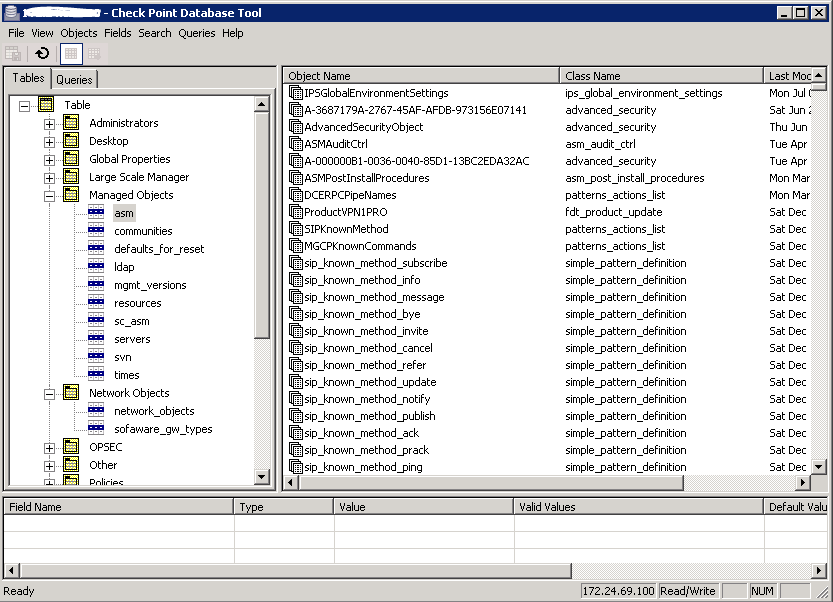Click the ASMAuditCtrl object icon
Image resolution: width=833 pixels, height=602 pixels.
[295, 144]
